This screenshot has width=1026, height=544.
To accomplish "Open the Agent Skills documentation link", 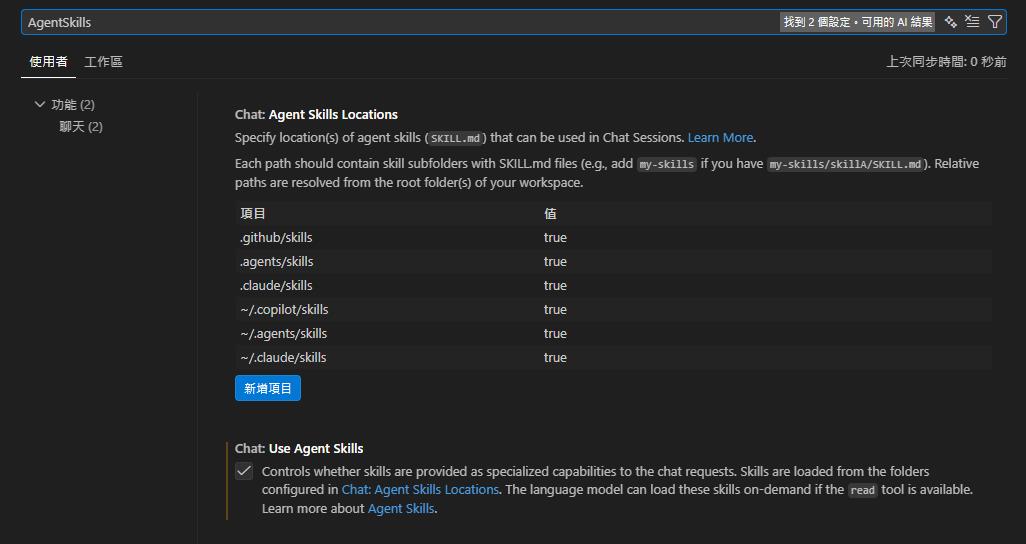I will point(401,509).
